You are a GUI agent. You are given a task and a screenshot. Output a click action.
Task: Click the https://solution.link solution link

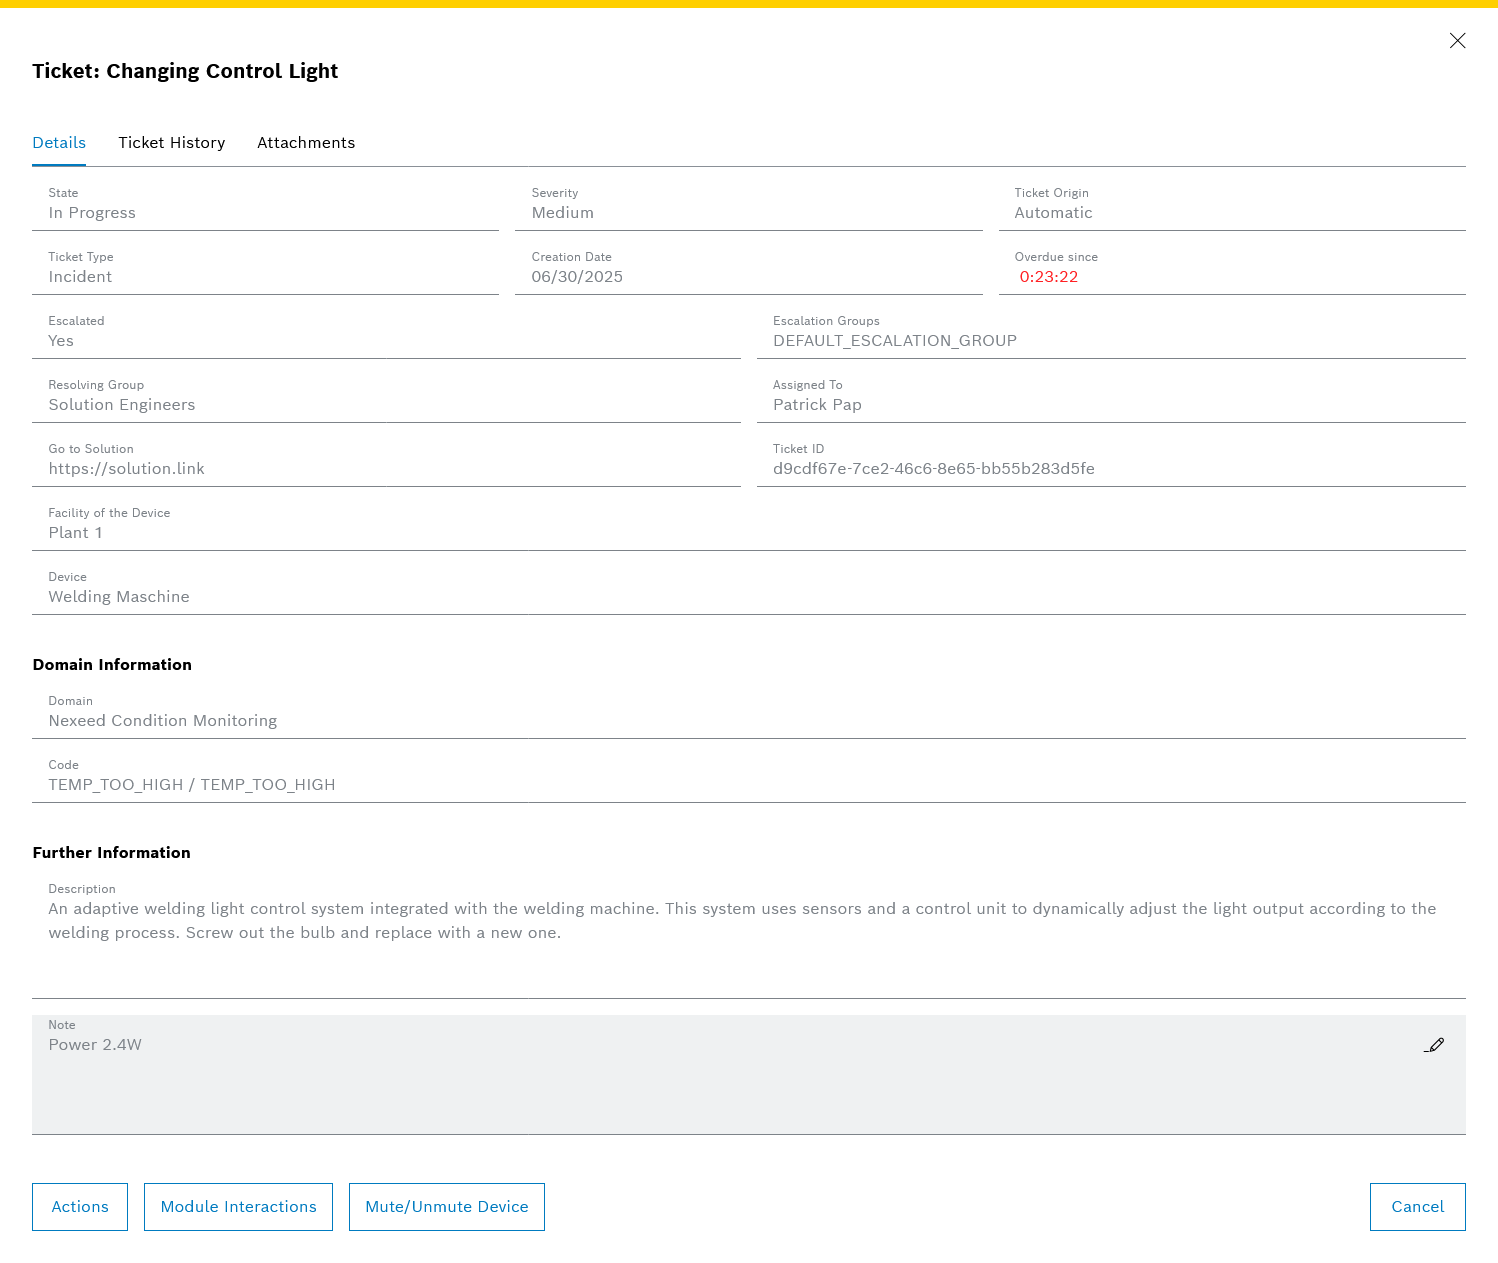pyautogui.click(x=127, y=469)
